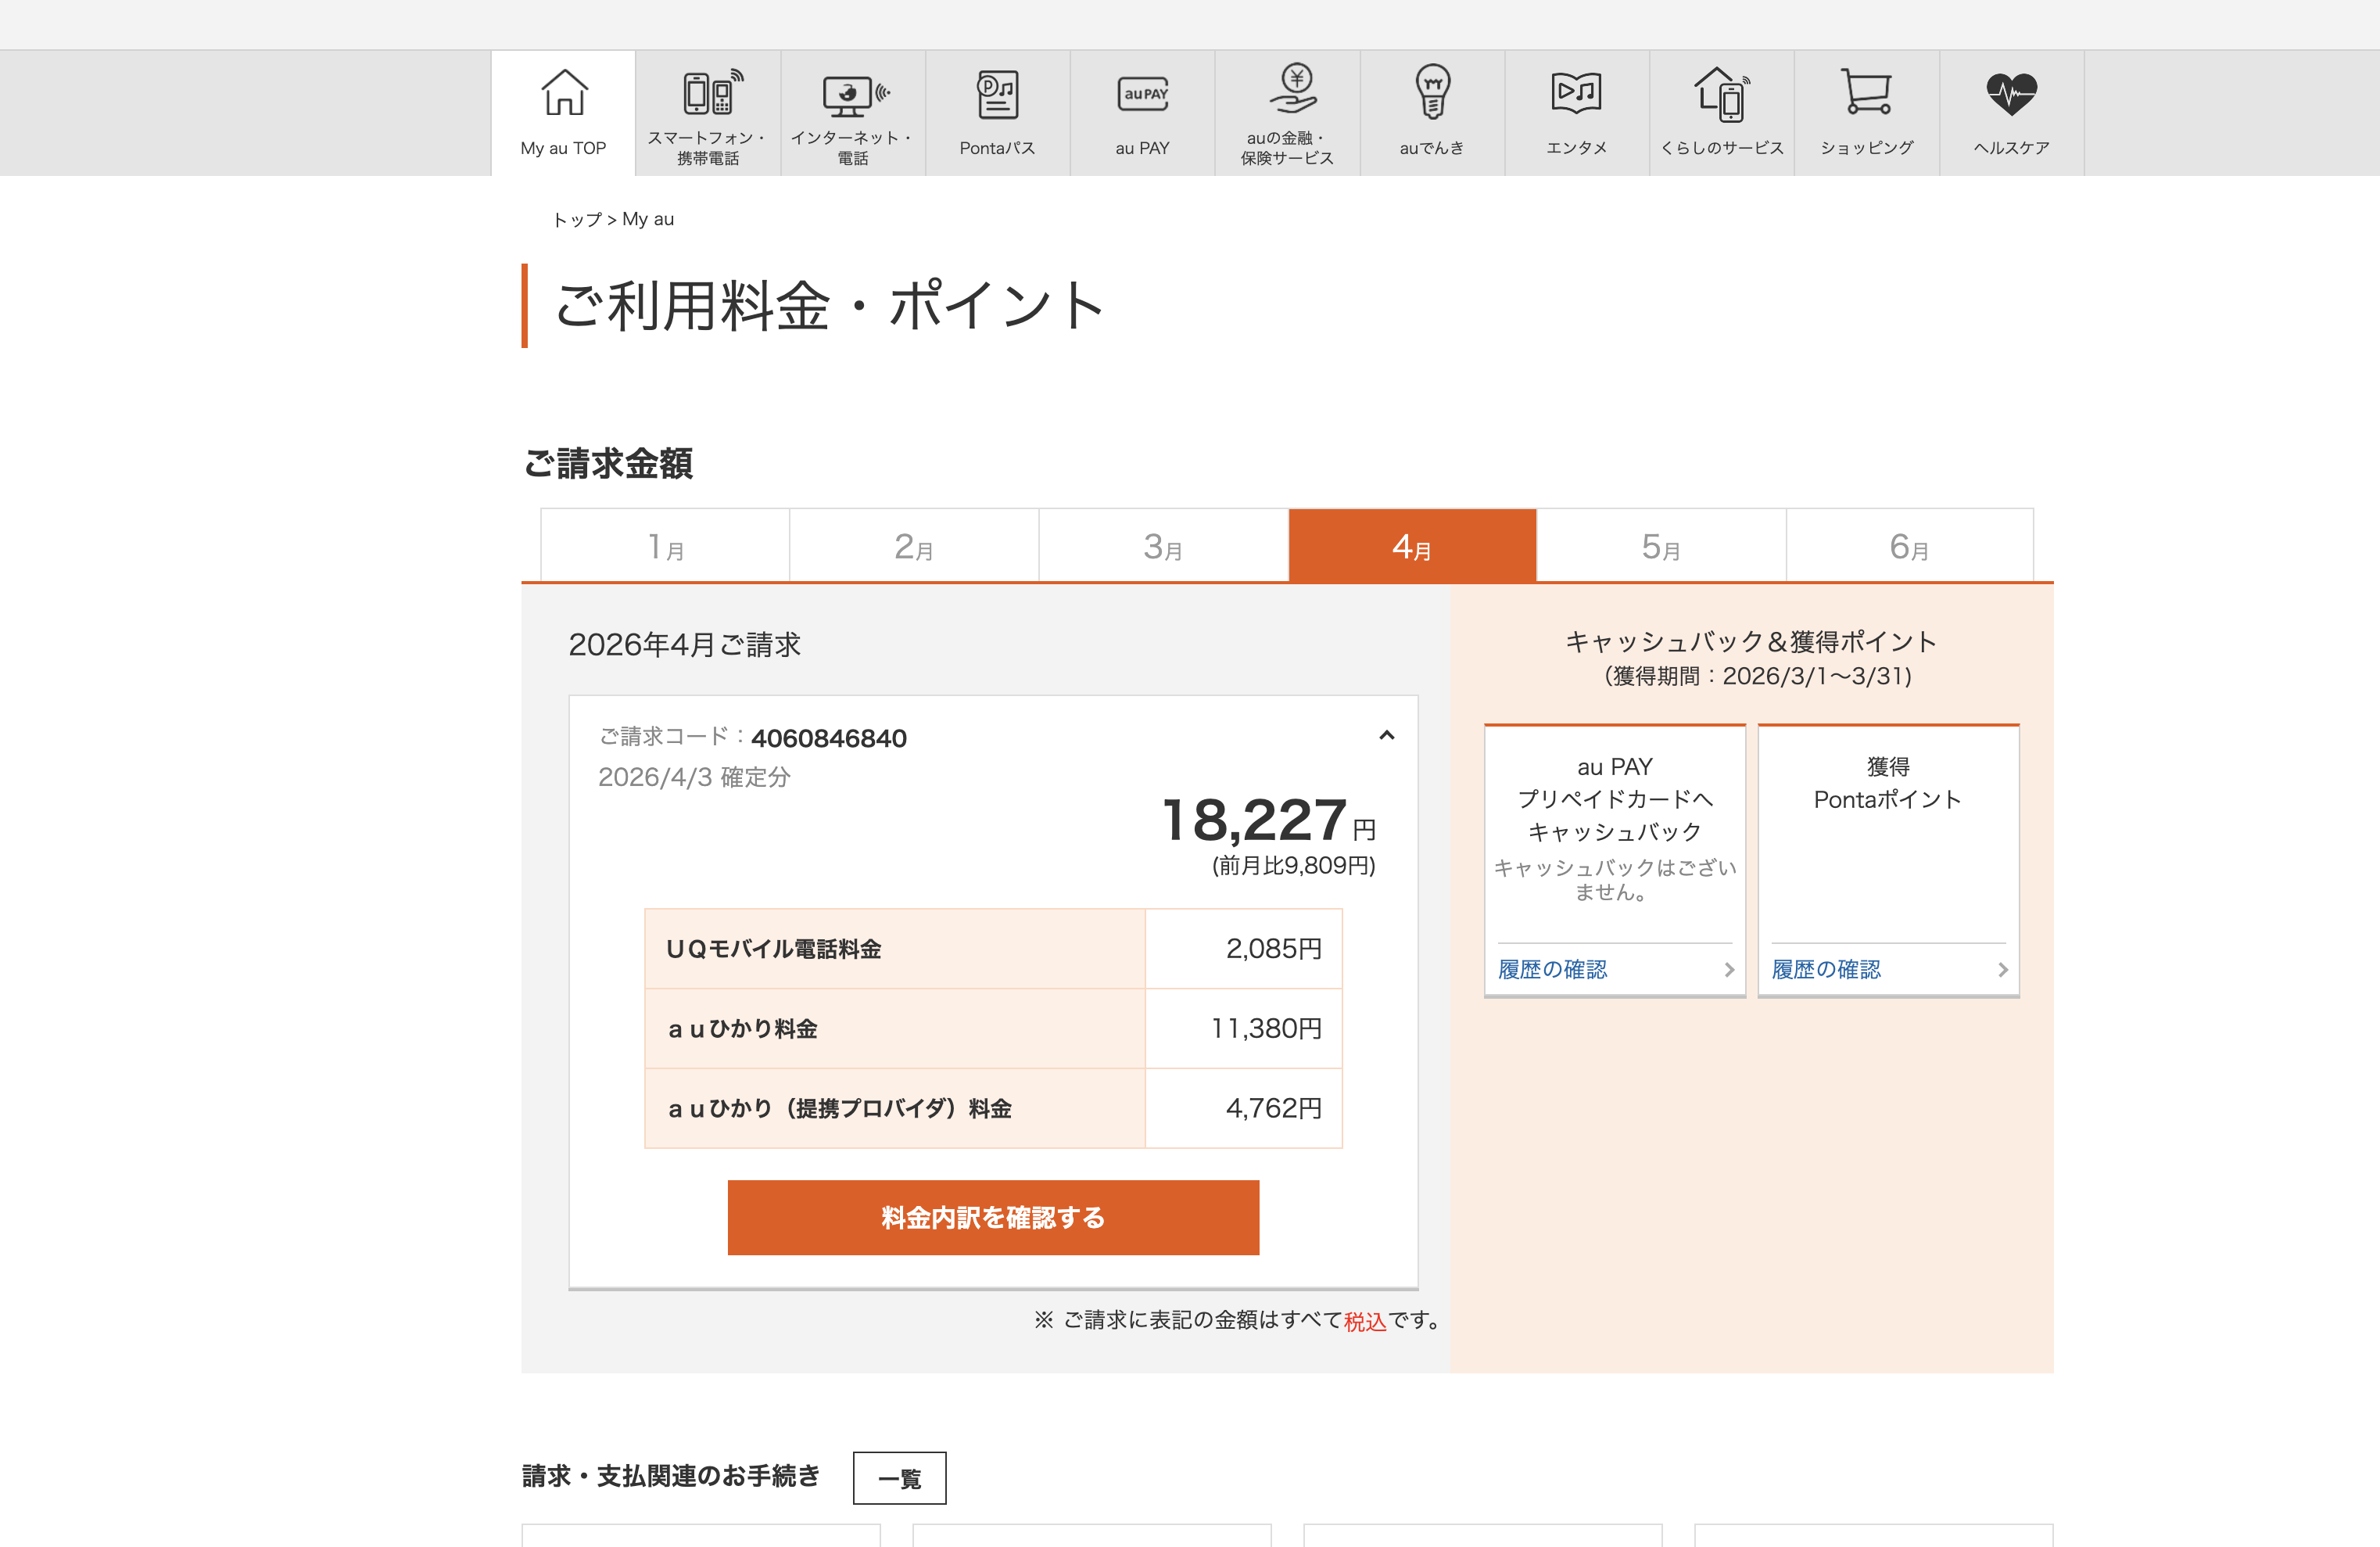Click the chevron beside au PAY 履歴の確認

click(x=1729, y=969)
